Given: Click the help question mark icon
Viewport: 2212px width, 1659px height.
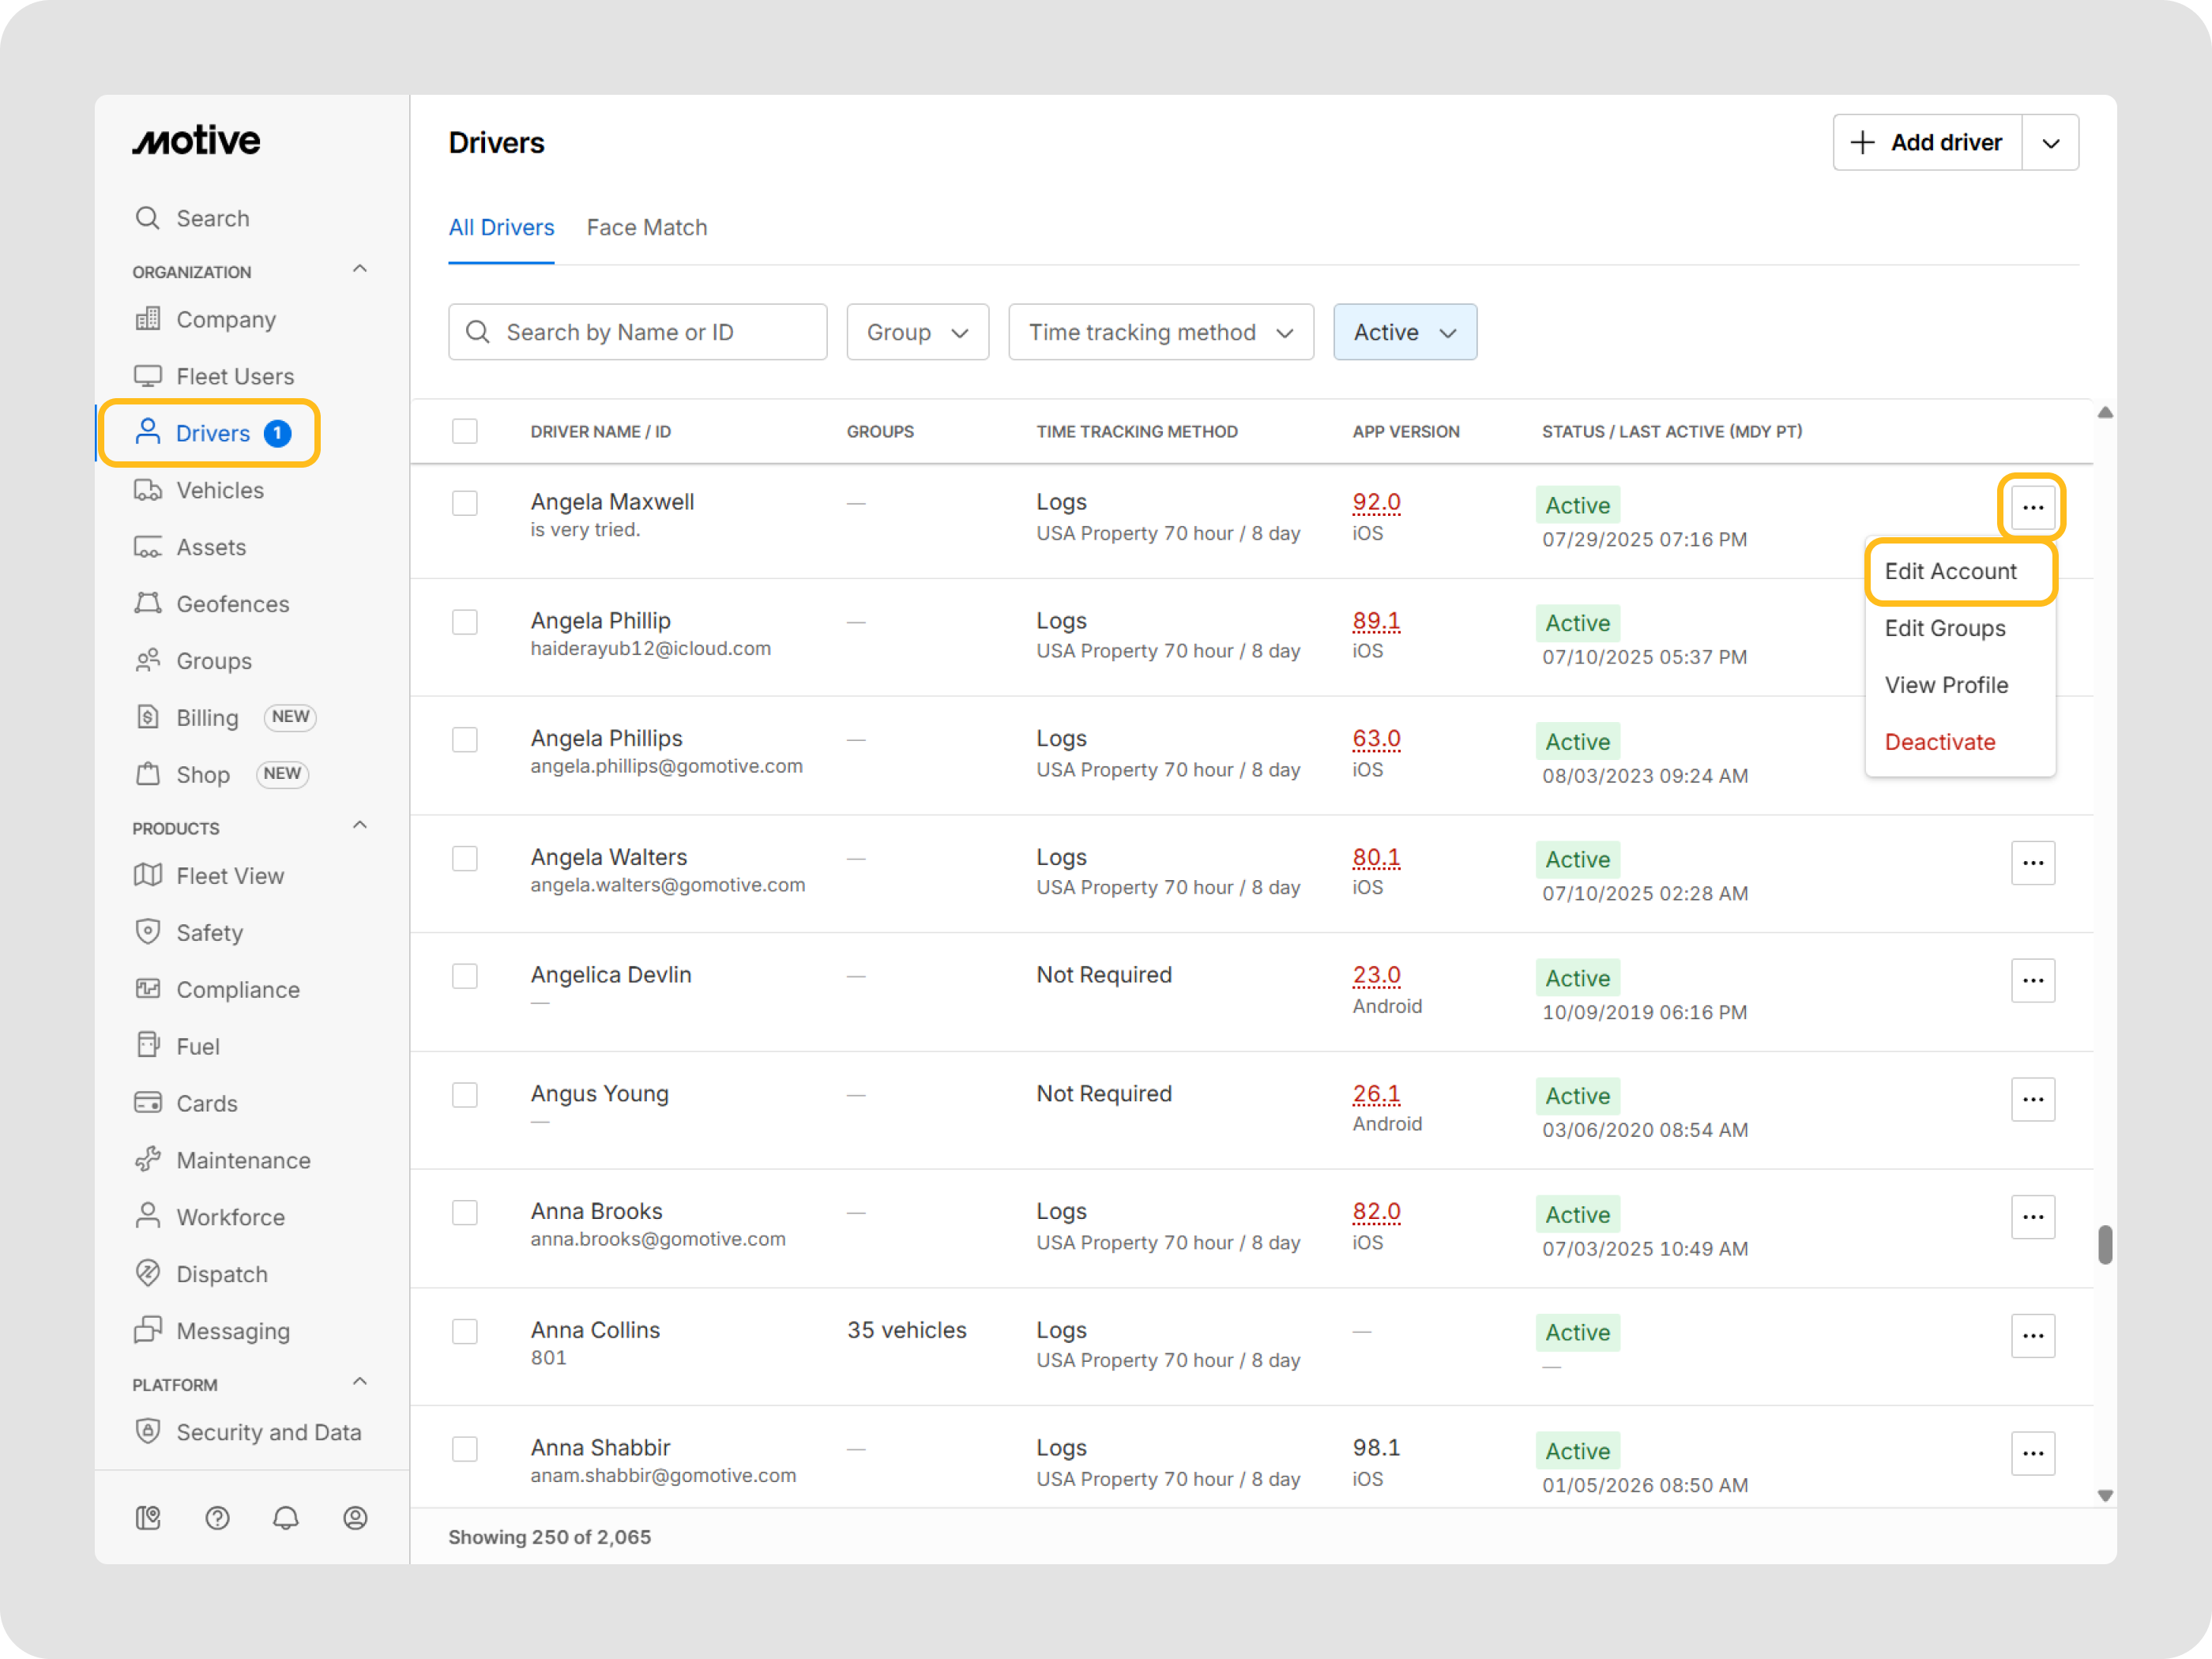Looking at the screenshot, I should (x=217, y=1518).
